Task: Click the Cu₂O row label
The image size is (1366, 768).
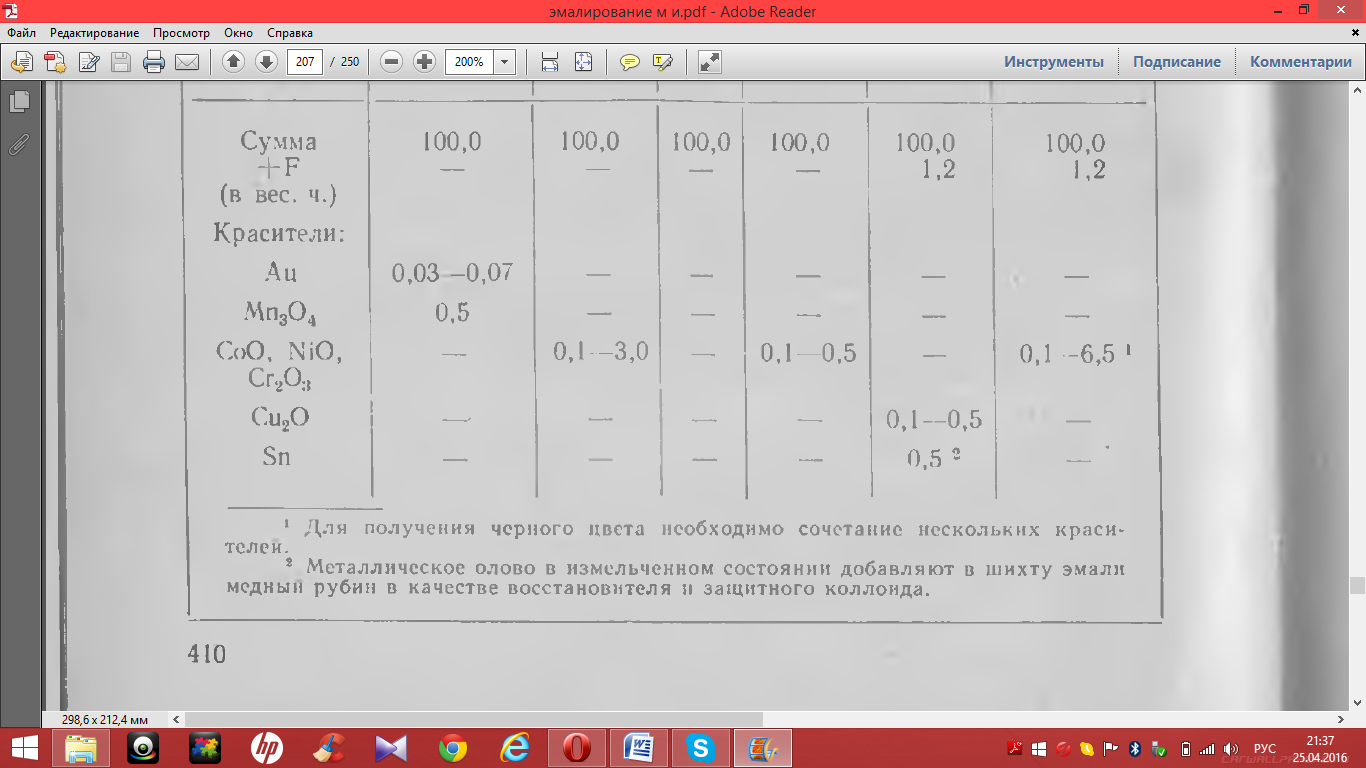Action: 280,418
